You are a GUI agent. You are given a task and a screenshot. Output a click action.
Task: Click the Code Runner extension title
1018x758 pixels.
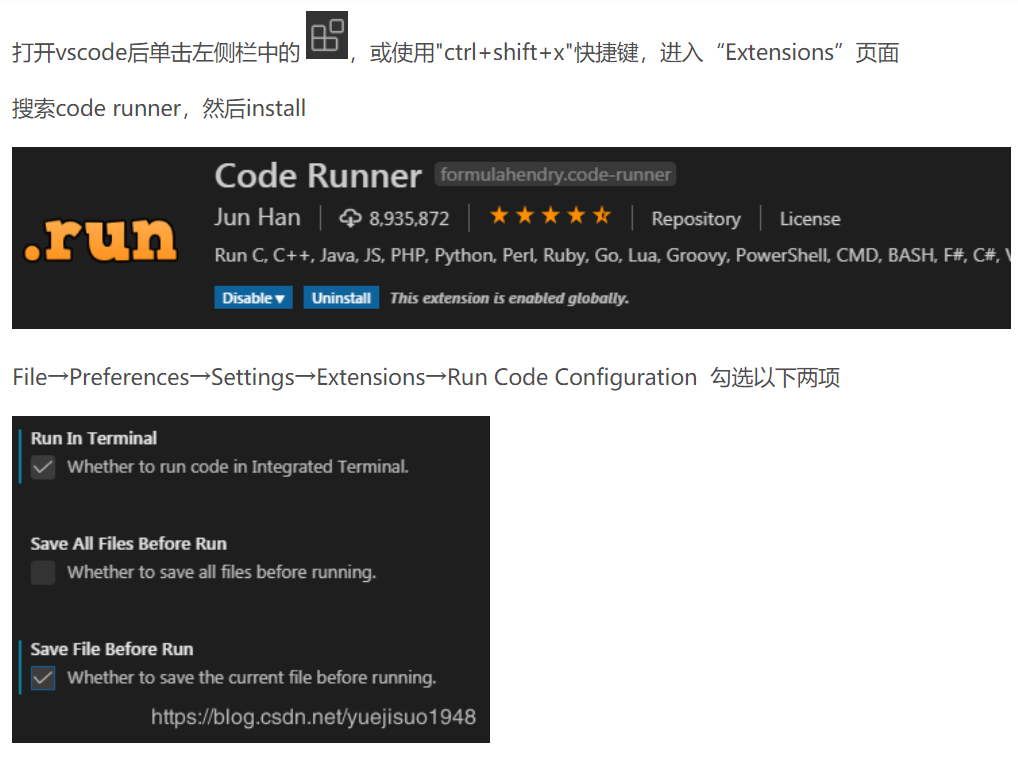[318, 176]
